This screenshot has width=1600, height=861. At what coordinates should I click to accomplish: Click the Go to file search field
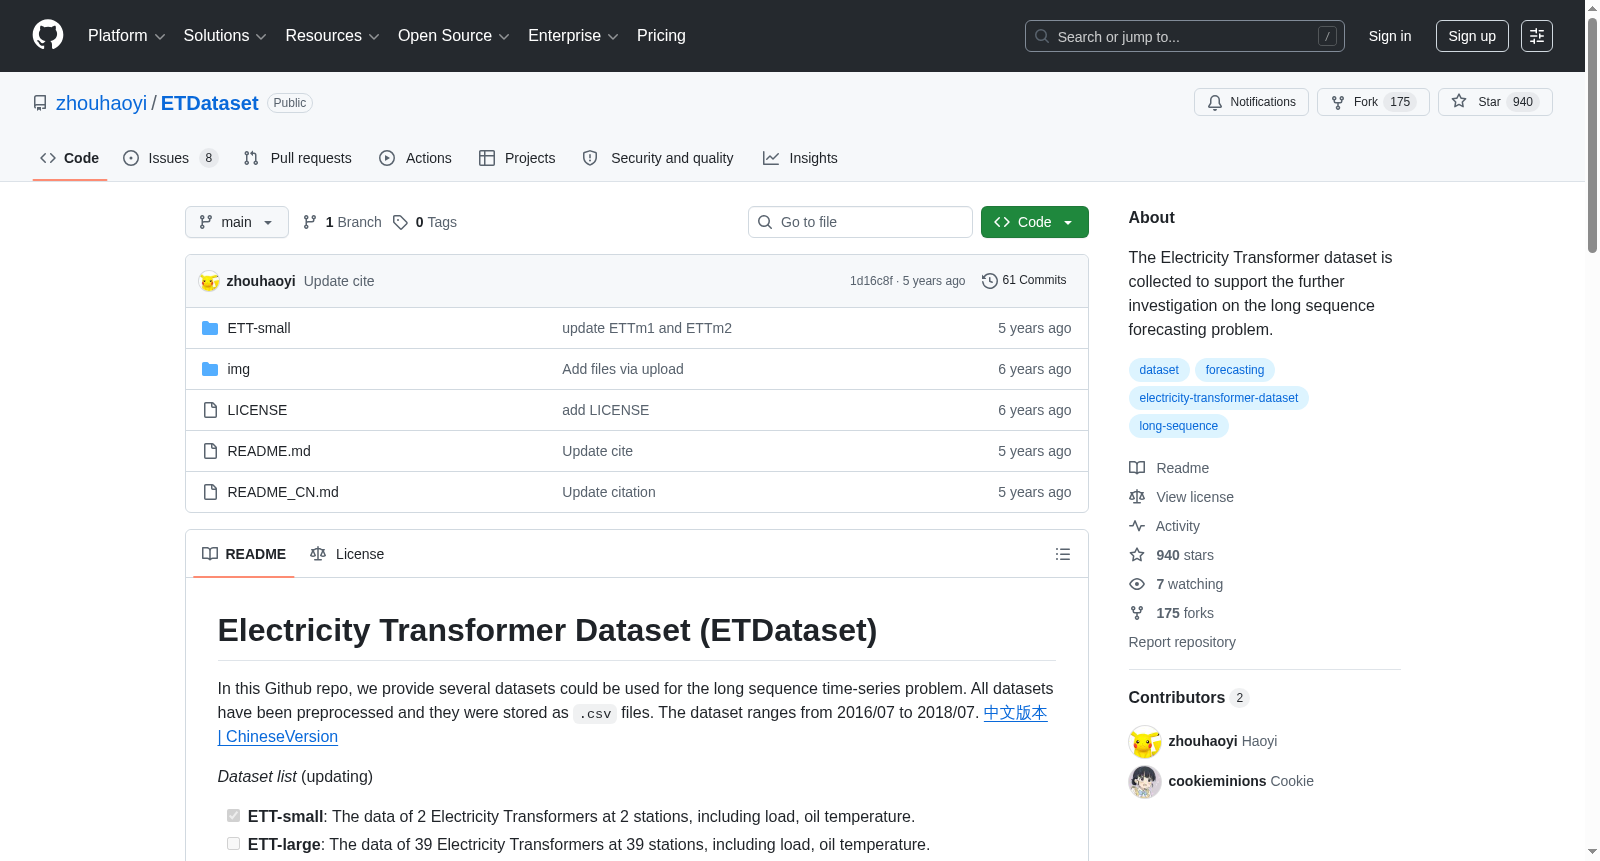pos(860,222)
